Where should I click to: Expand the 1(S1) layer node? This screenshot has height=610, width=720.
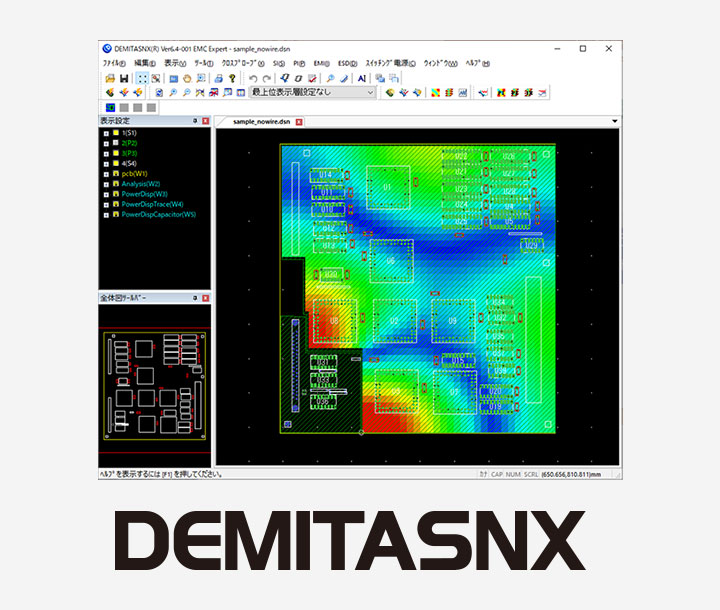[x=106, y=134]
